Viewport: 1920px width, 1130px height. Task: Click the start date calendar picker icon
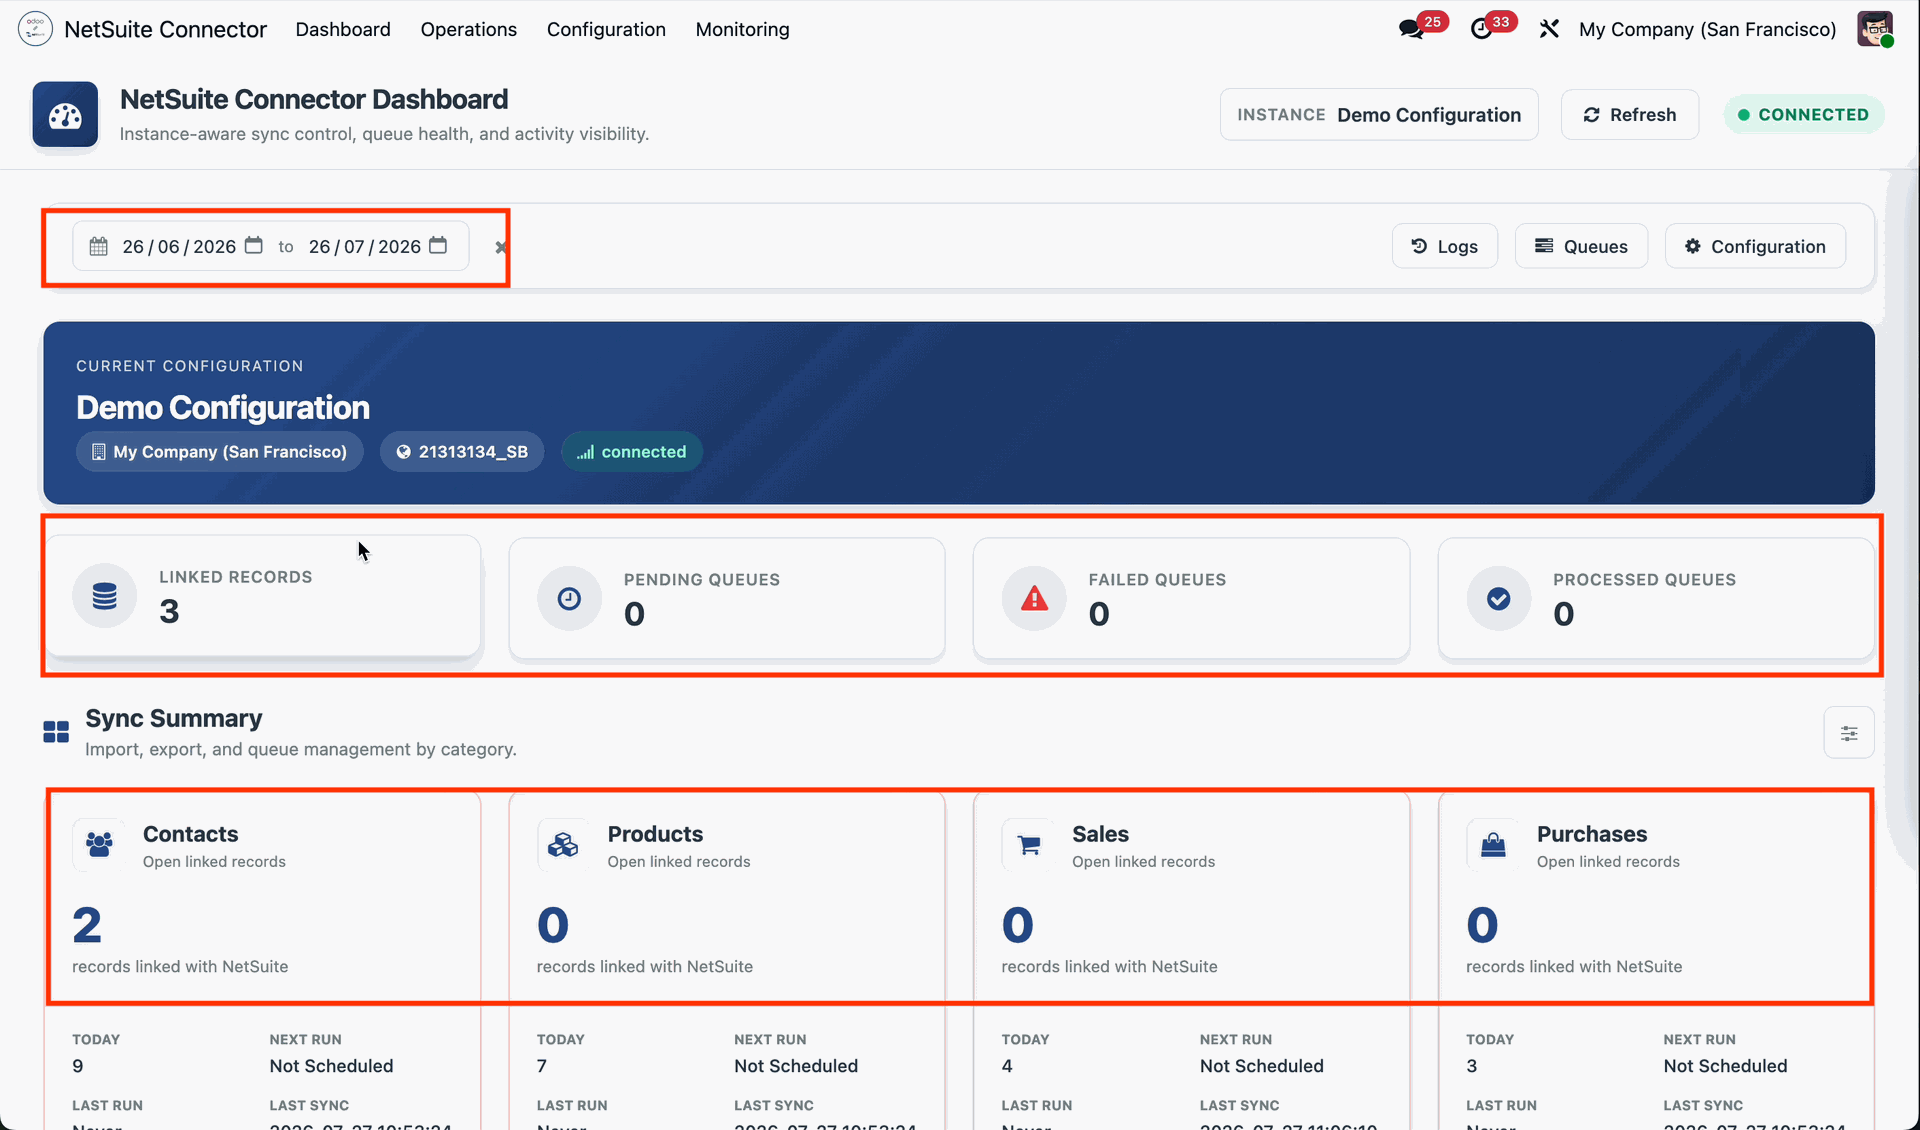point(254,245)
